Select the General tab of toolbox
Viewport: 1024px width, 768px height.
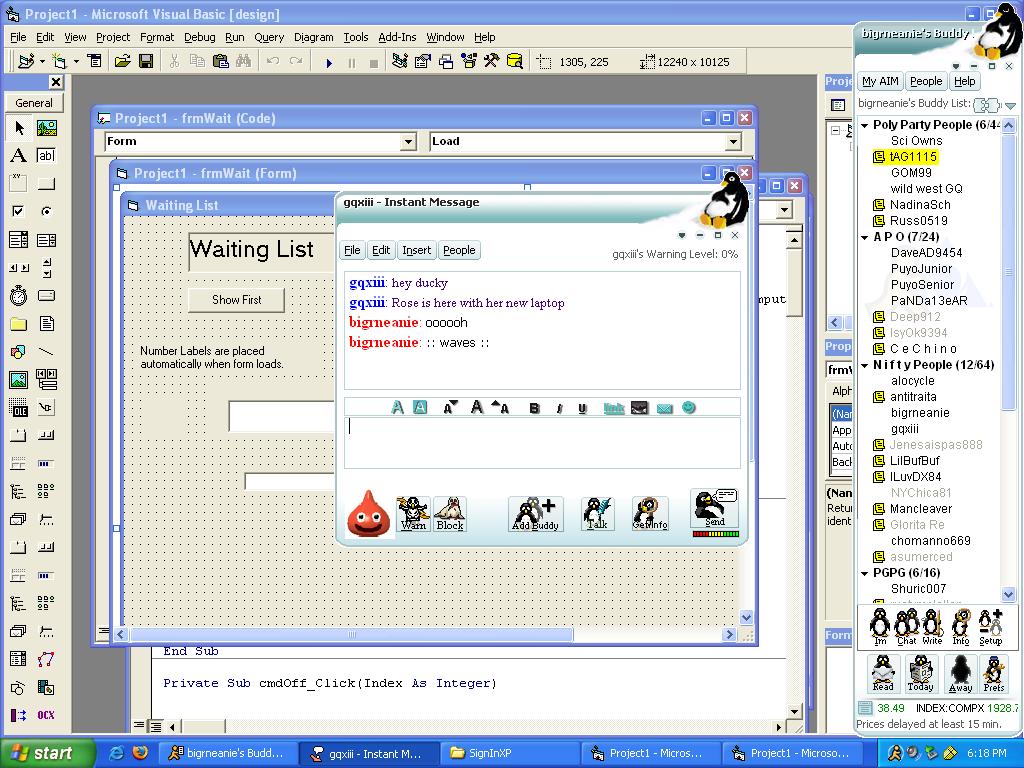[34, 103]
